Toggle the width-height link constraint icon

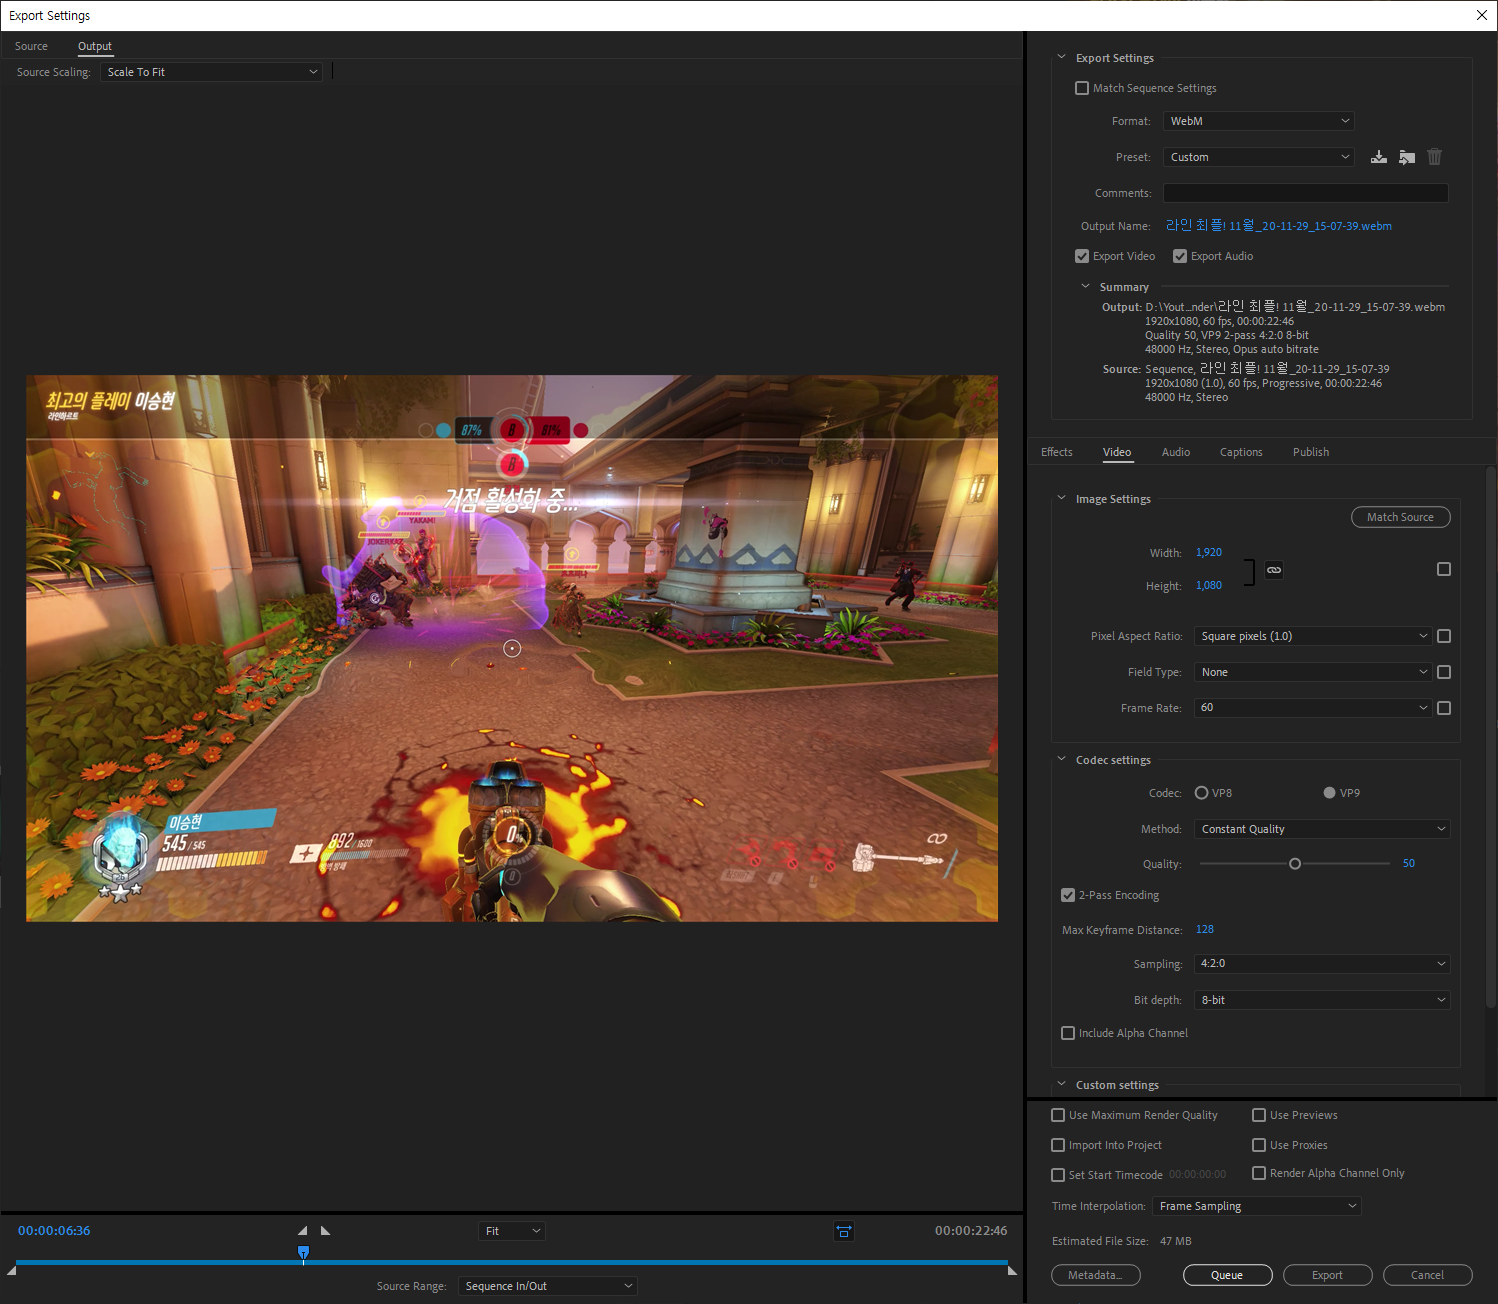pos(1274,570)
